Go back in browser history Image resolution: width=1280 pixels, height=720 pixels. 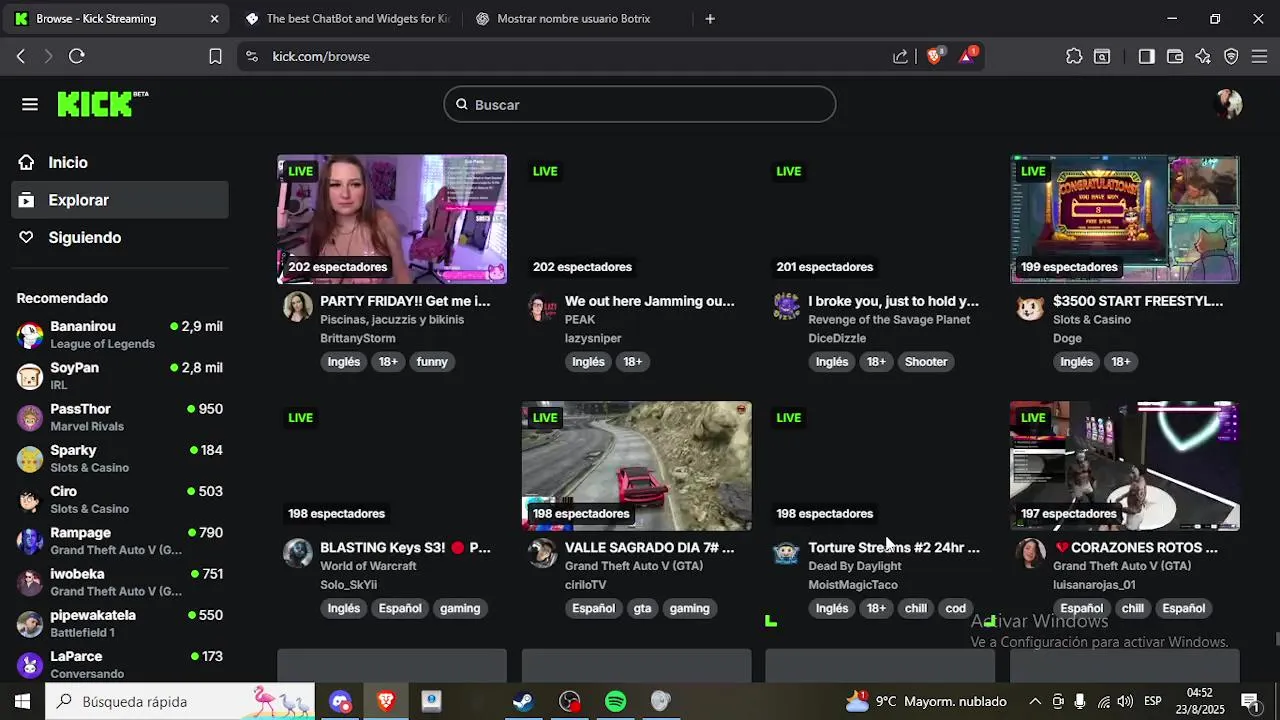[21, 57]
